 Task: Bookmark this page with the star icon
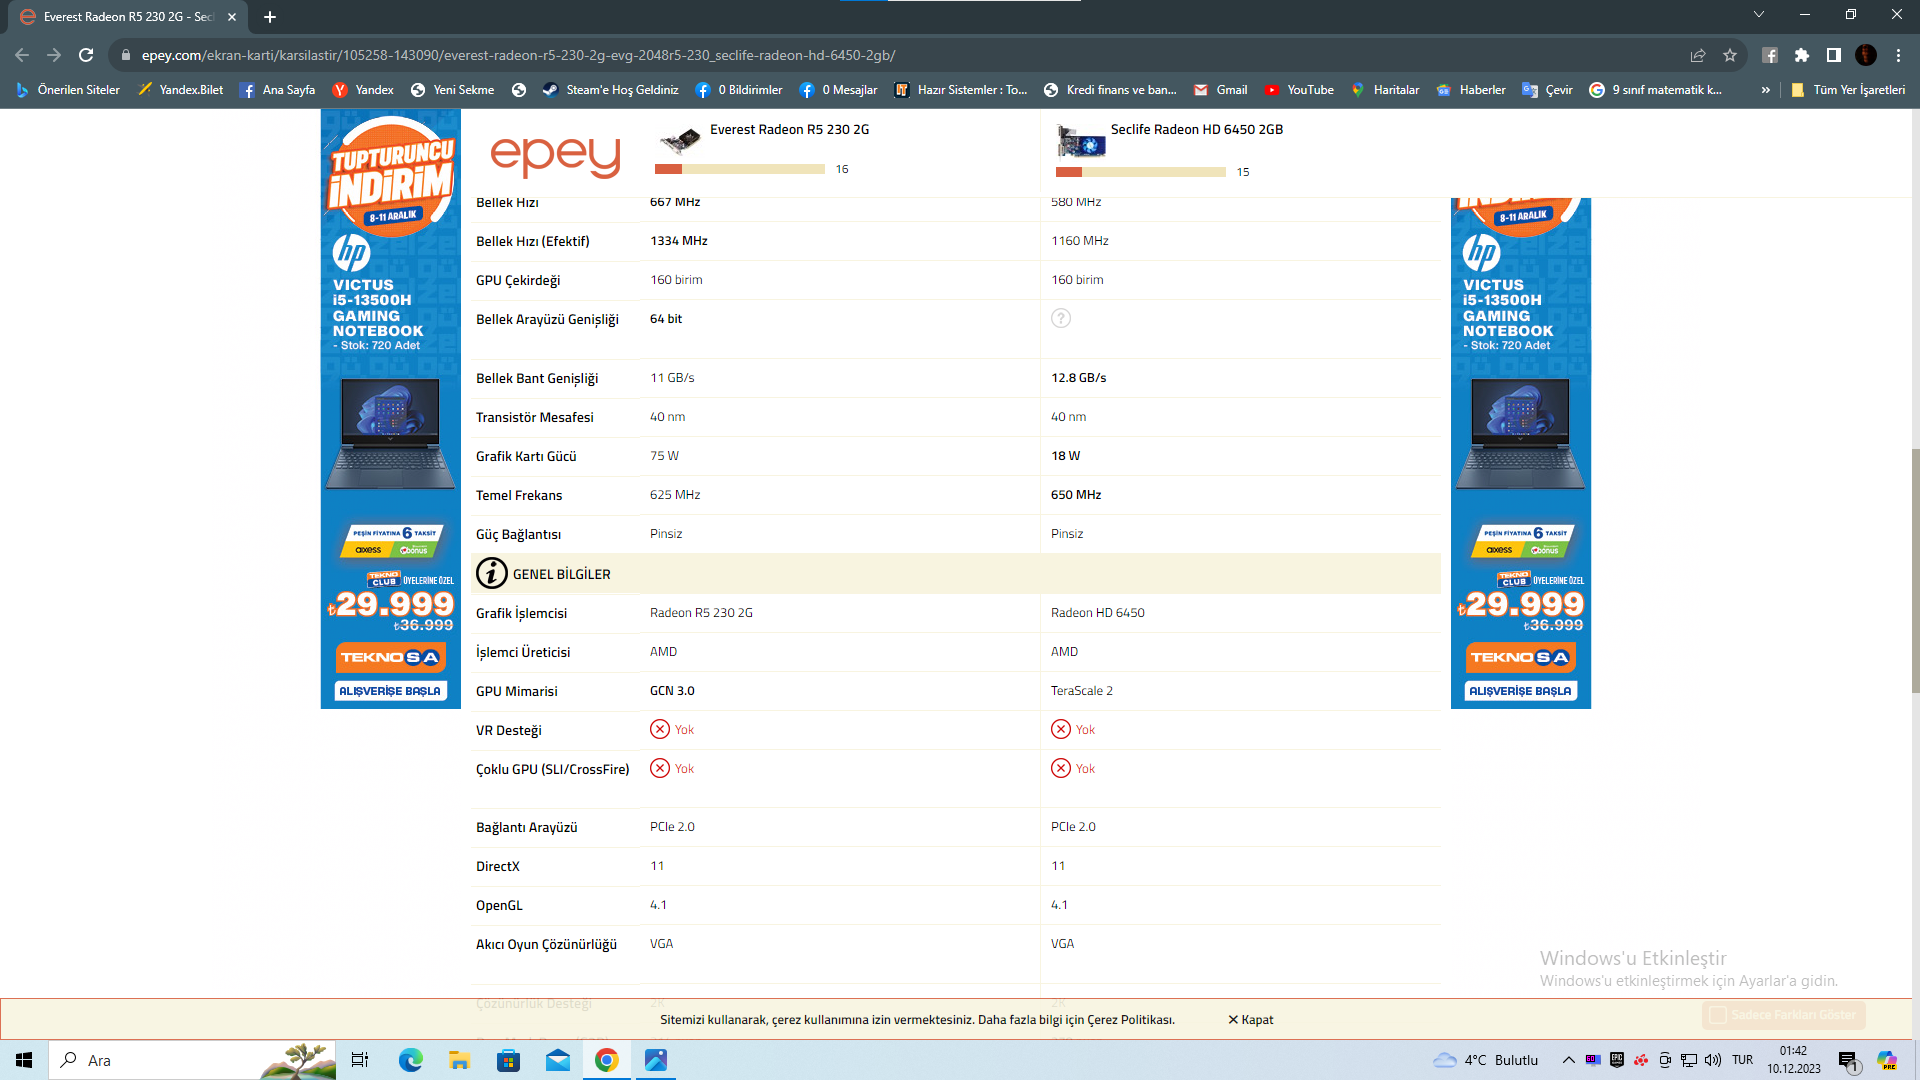pos(1730,55)
